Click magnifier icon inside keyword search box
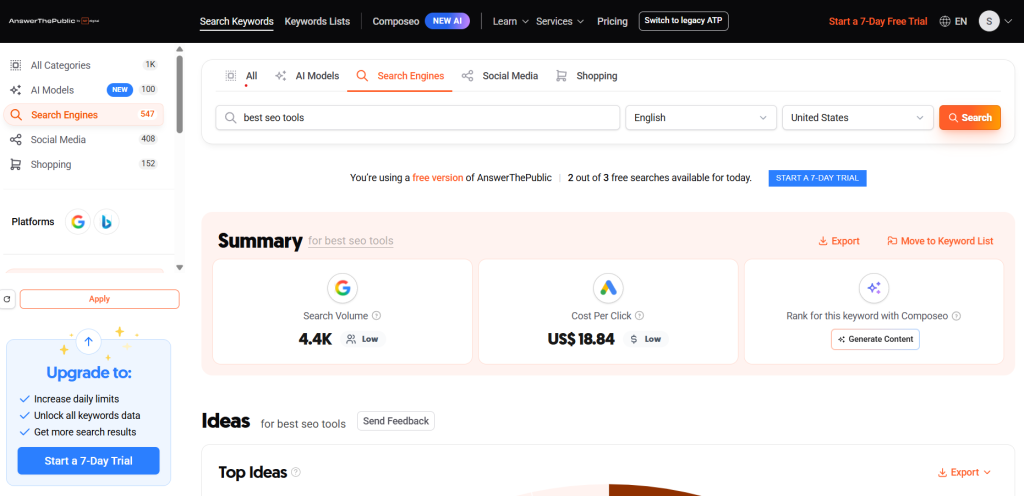The width and height of the screenshot is (1024, 496). click(230, 117)
